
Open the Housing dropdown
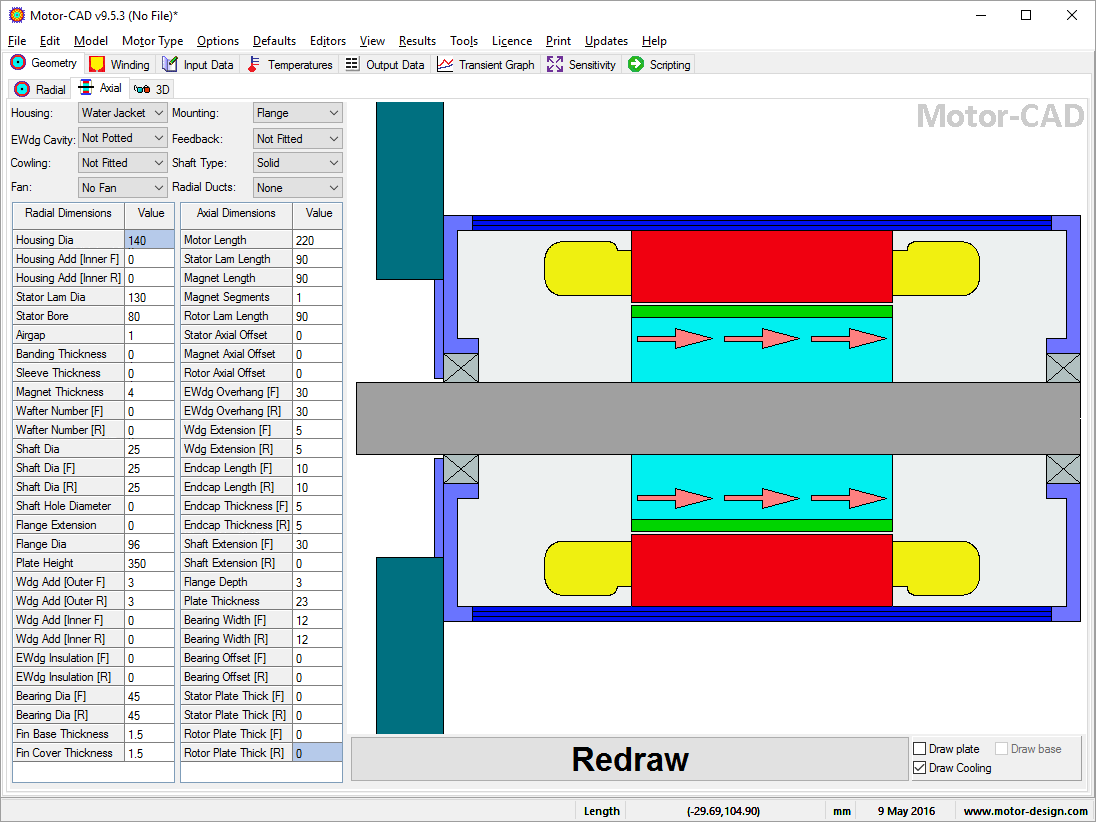tap(122, 113)
